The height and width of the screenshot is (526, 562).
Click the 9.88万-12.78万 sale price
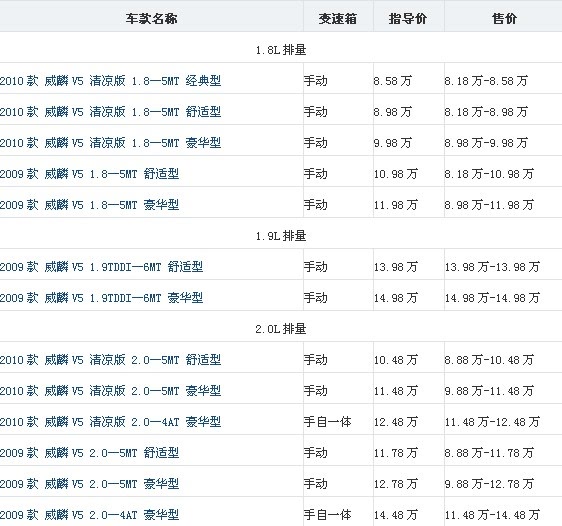(489, 484)
